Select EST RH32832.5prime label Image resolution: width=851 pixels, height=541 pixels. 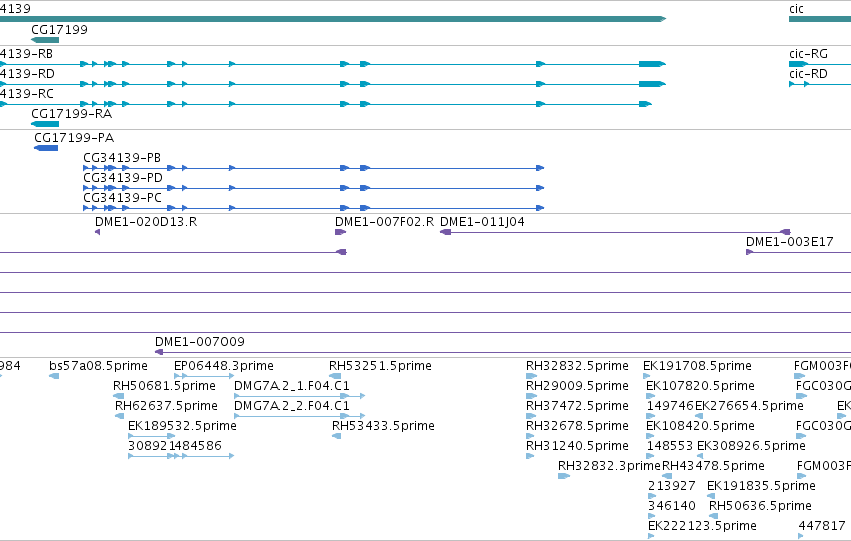[x=577, y=365]
